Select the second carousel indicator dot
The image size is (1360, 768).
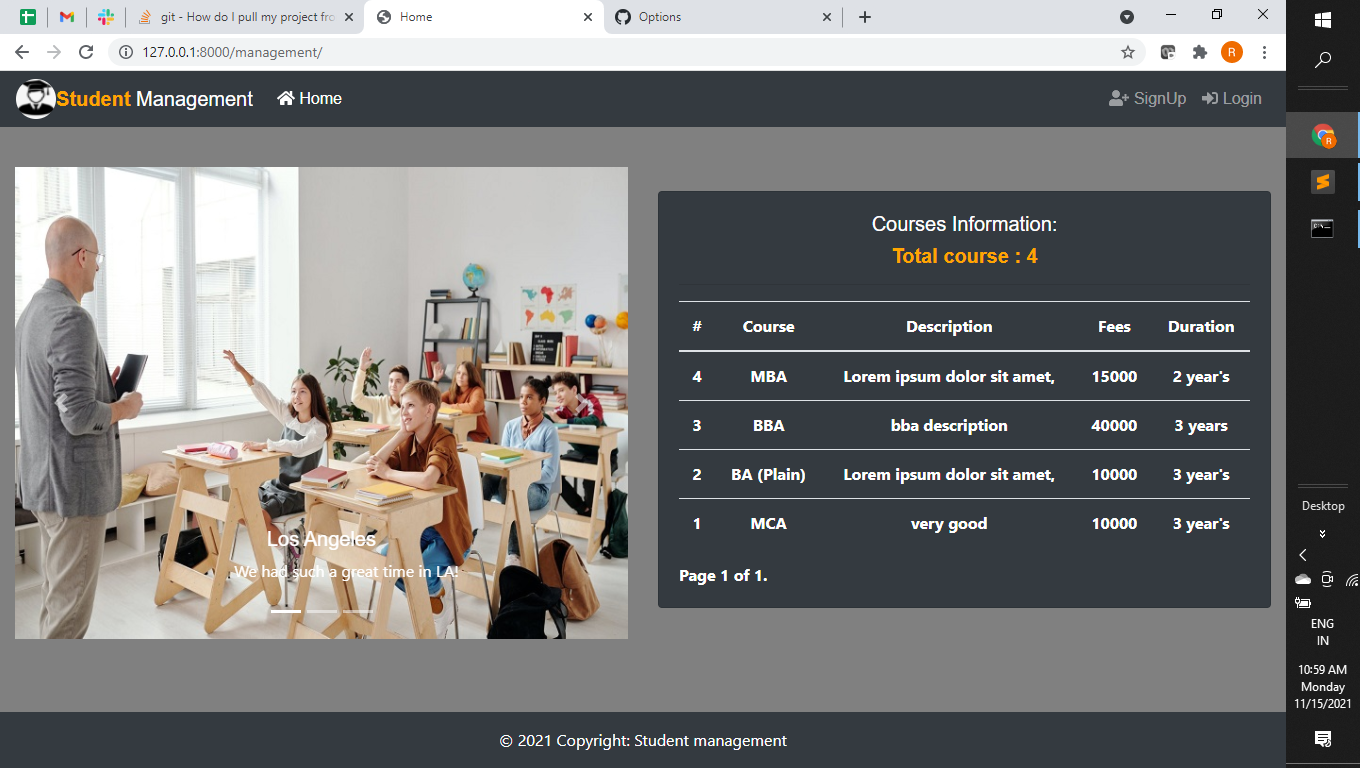[321, 610]
